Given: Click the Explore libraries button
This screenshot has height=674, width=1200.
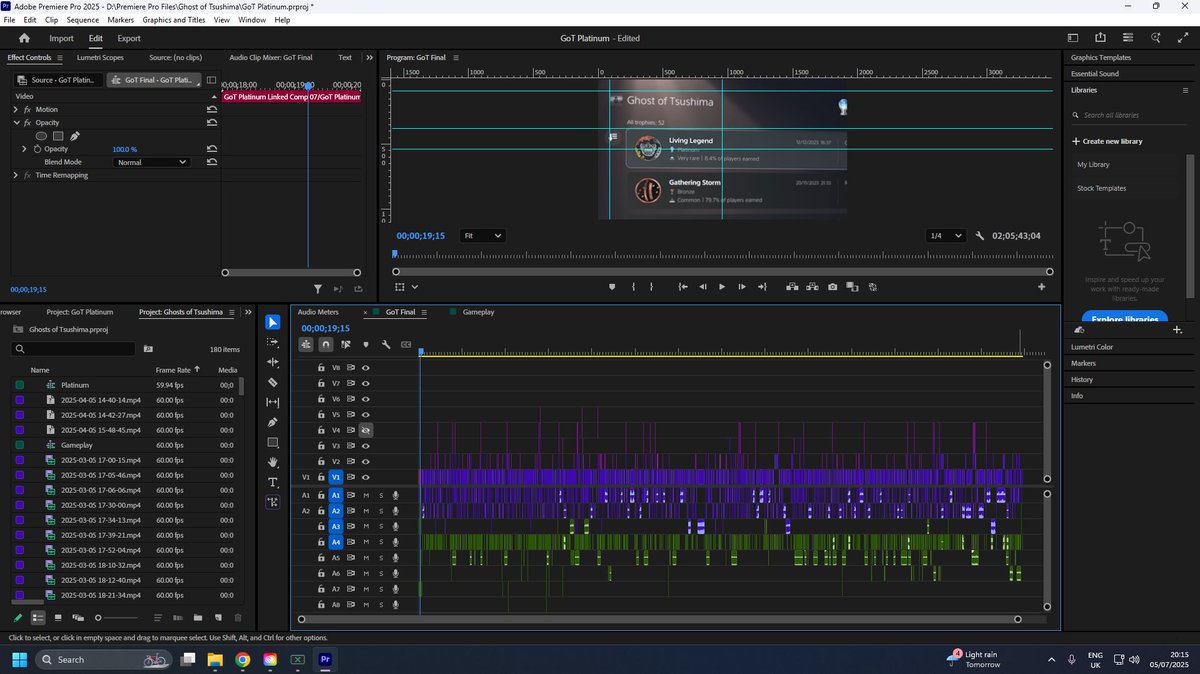Looking at the screenshot, I should coord(1127,319).
